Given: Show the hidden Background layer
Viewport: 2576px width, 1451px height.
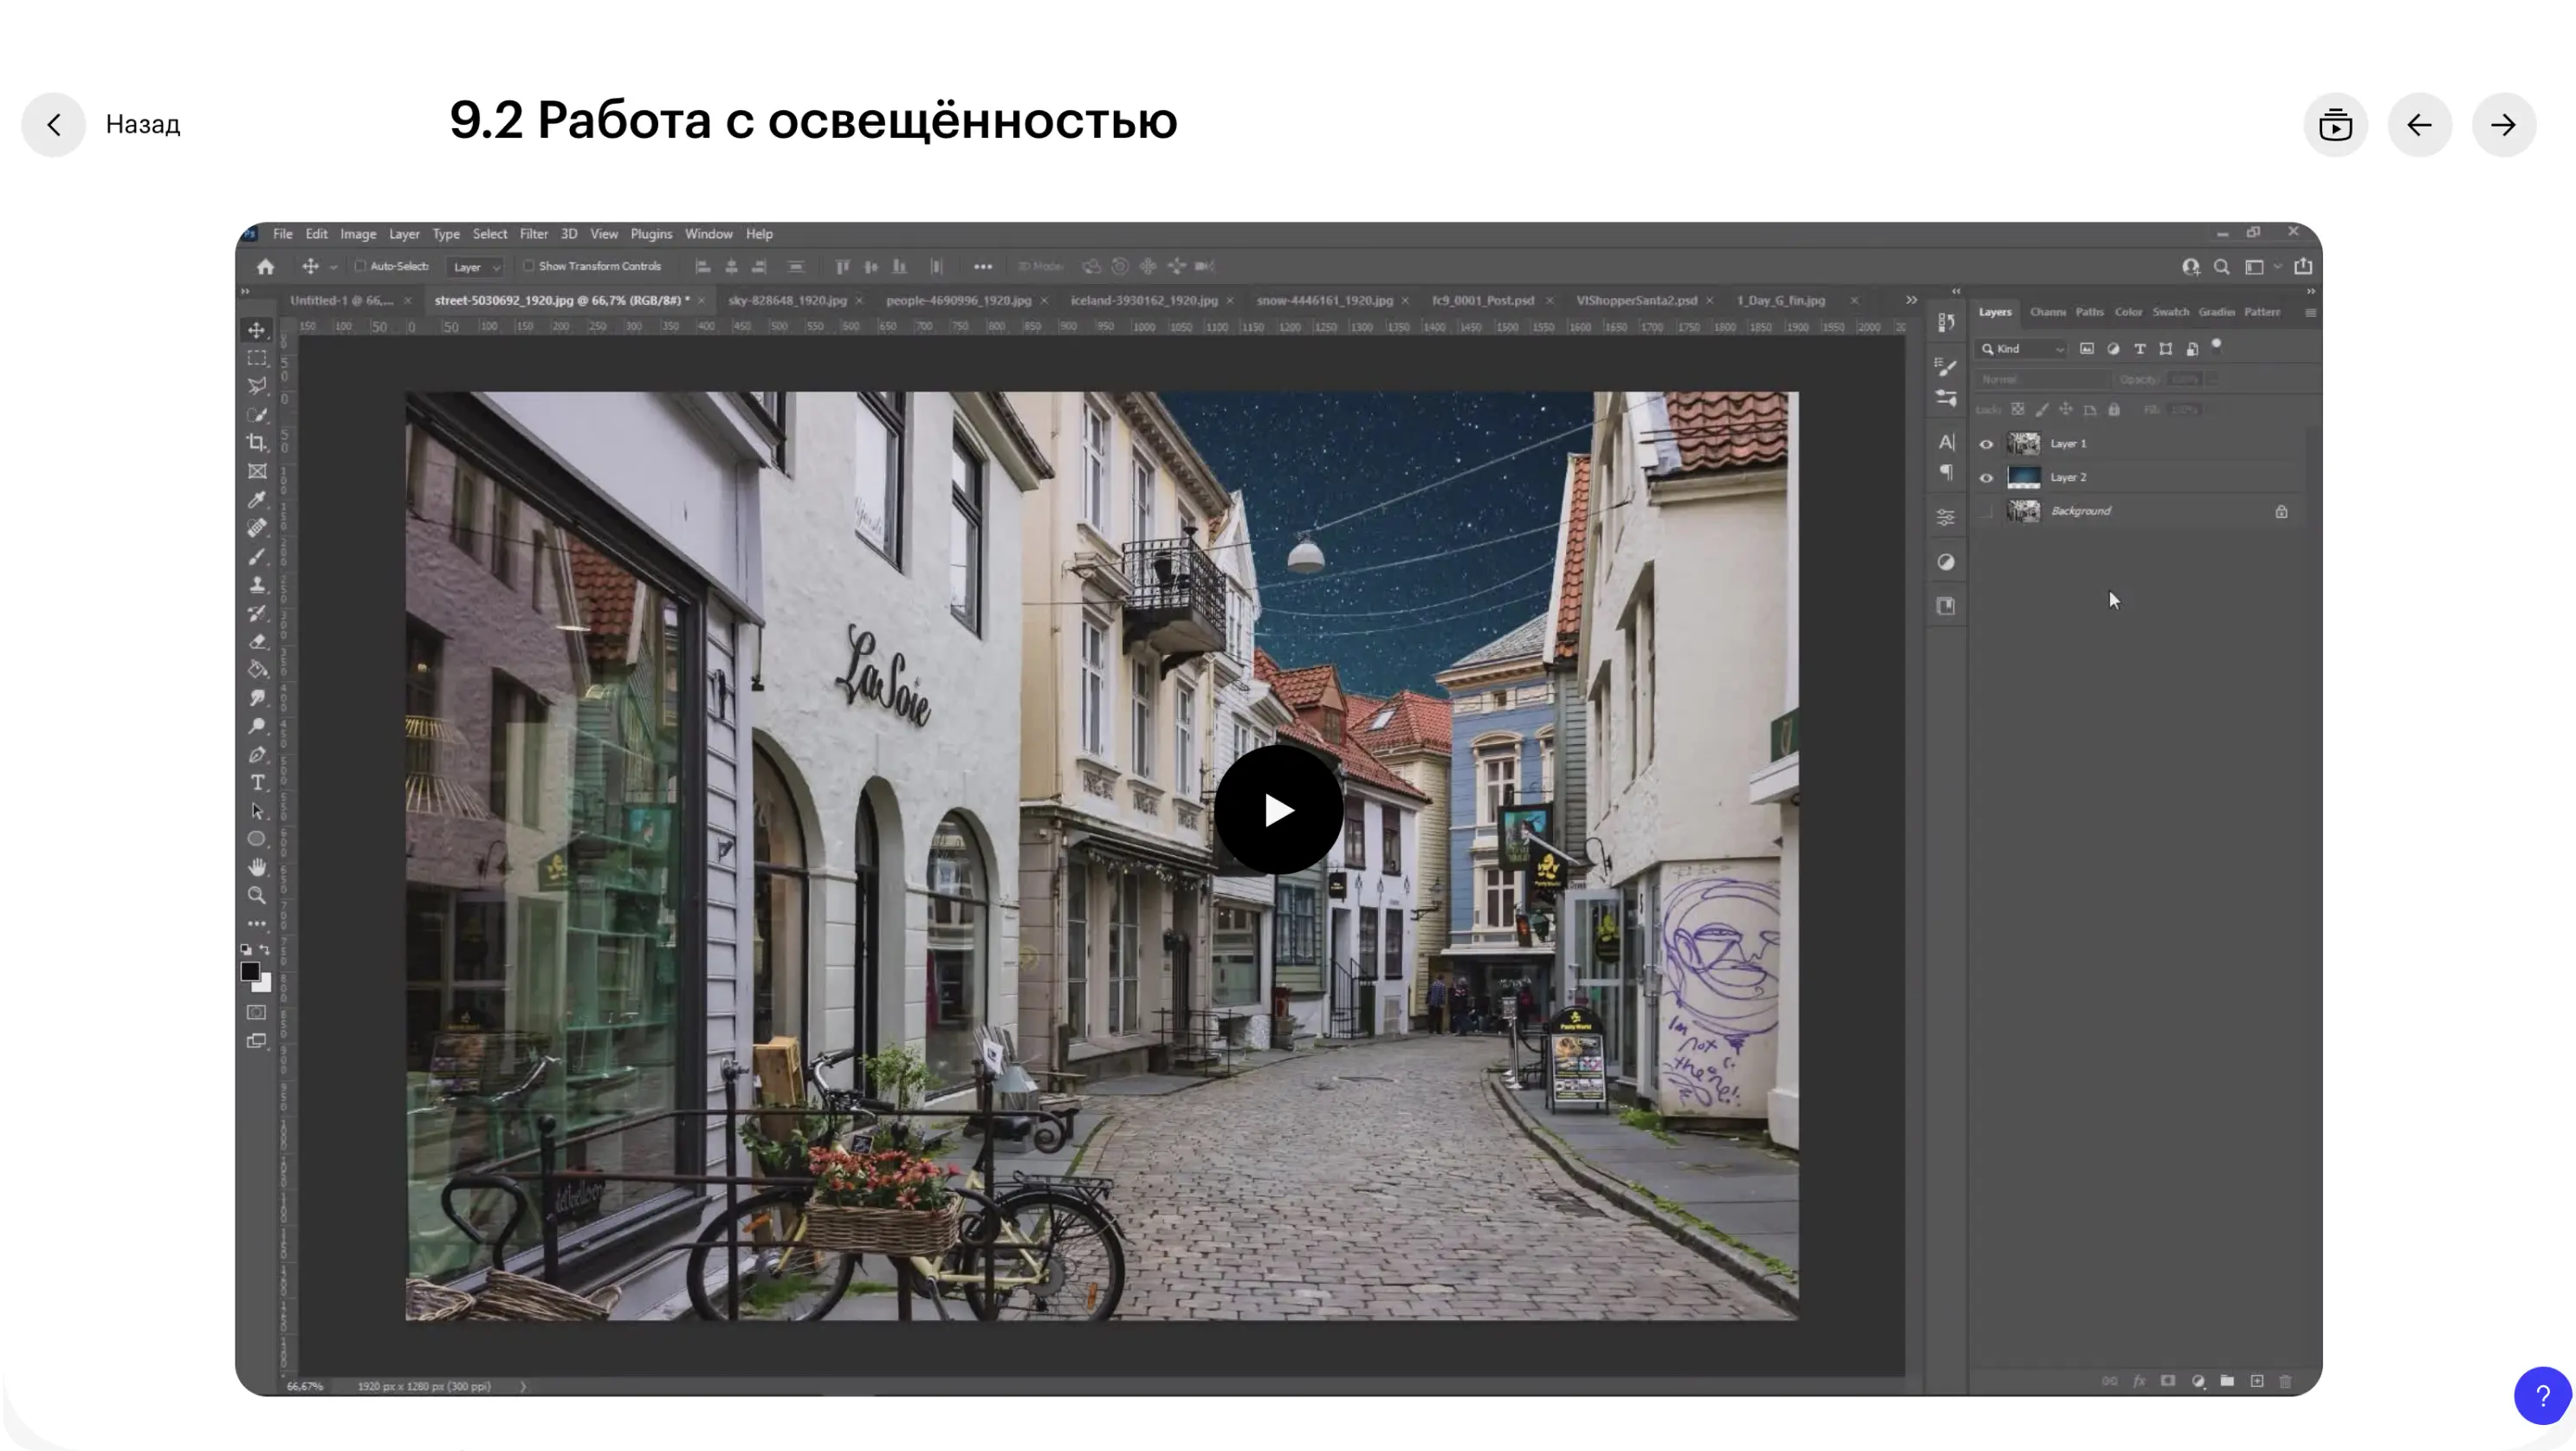Looking at the screenshot, I should [x=1986, y=512].
